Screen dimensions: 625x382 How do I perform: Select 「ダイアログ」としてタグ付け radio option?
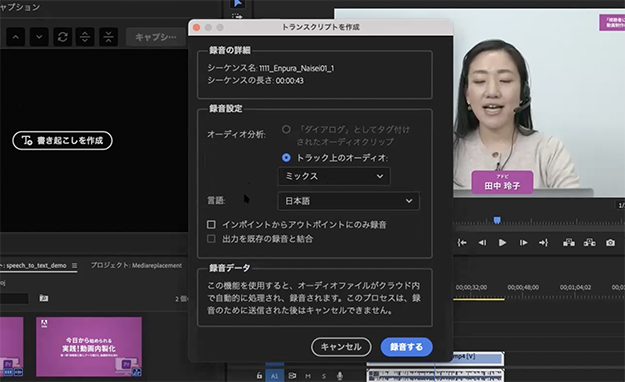point(286,129)
